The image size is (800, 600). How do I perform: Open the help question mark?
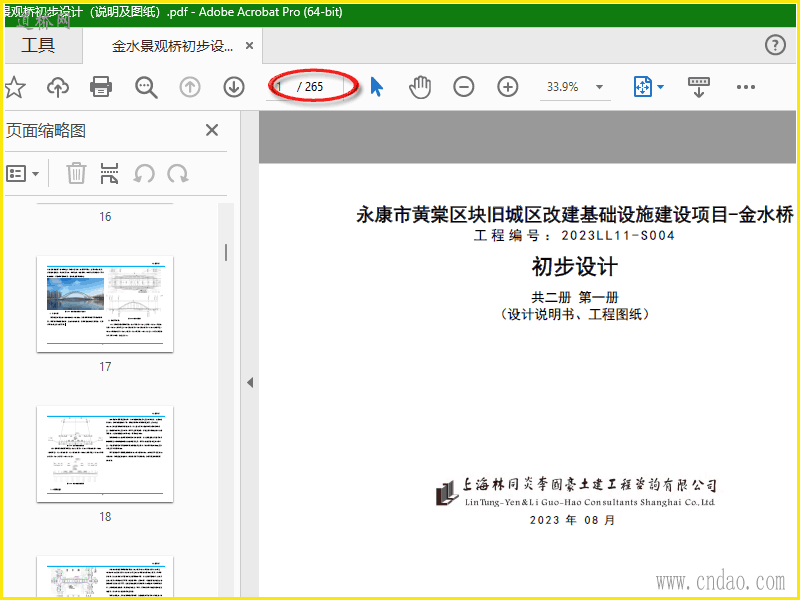click(x=775, y=45)
